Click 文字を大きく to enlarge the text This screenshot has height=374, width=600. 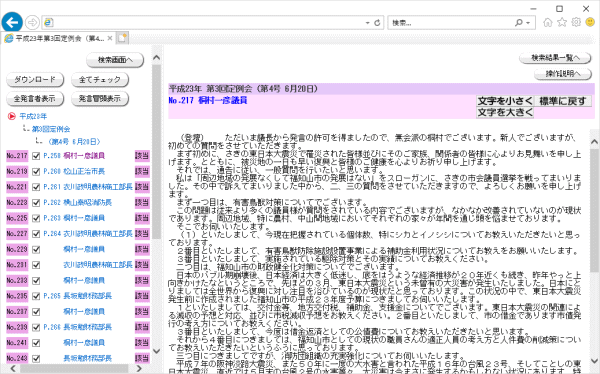pyautogui.click(x=505, y=113)
